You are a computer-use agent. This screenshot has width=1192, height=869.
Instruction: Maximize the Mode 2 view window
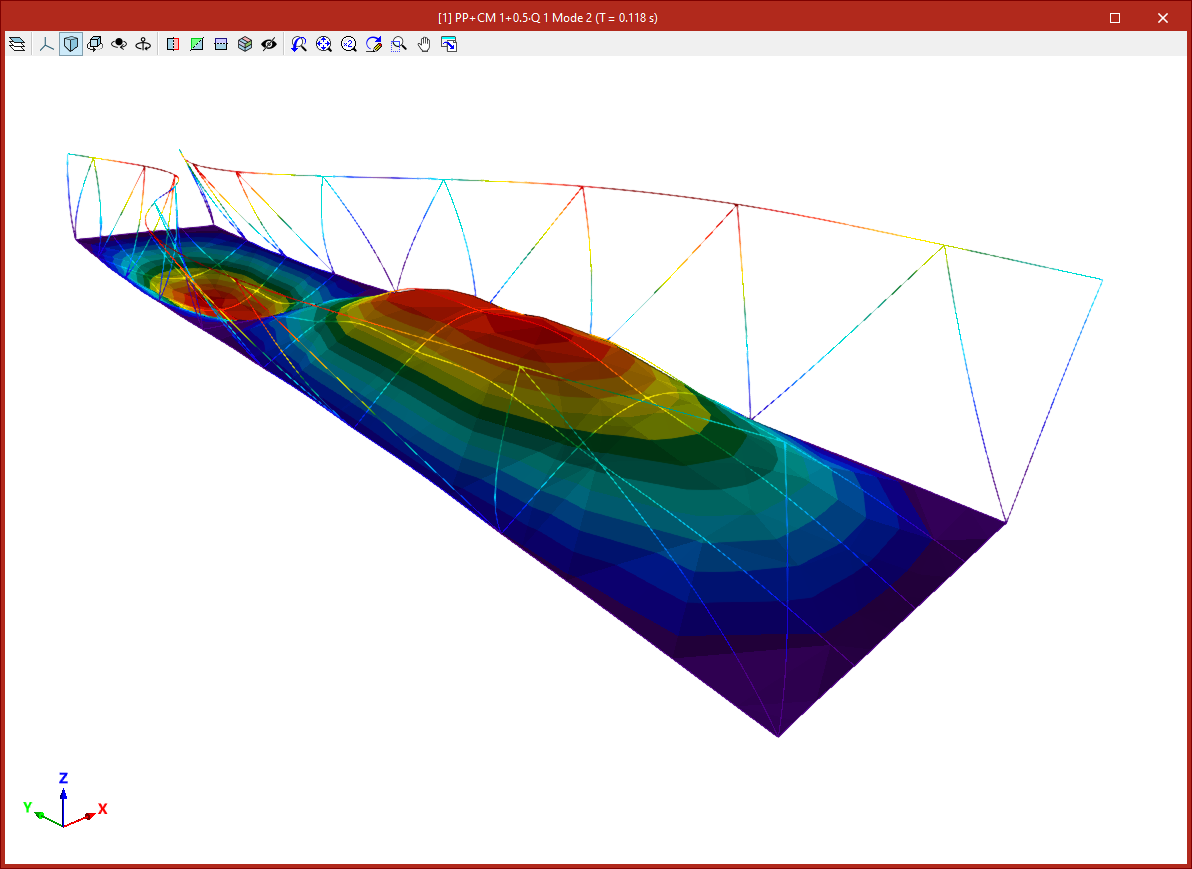(x=1115, y=18)
